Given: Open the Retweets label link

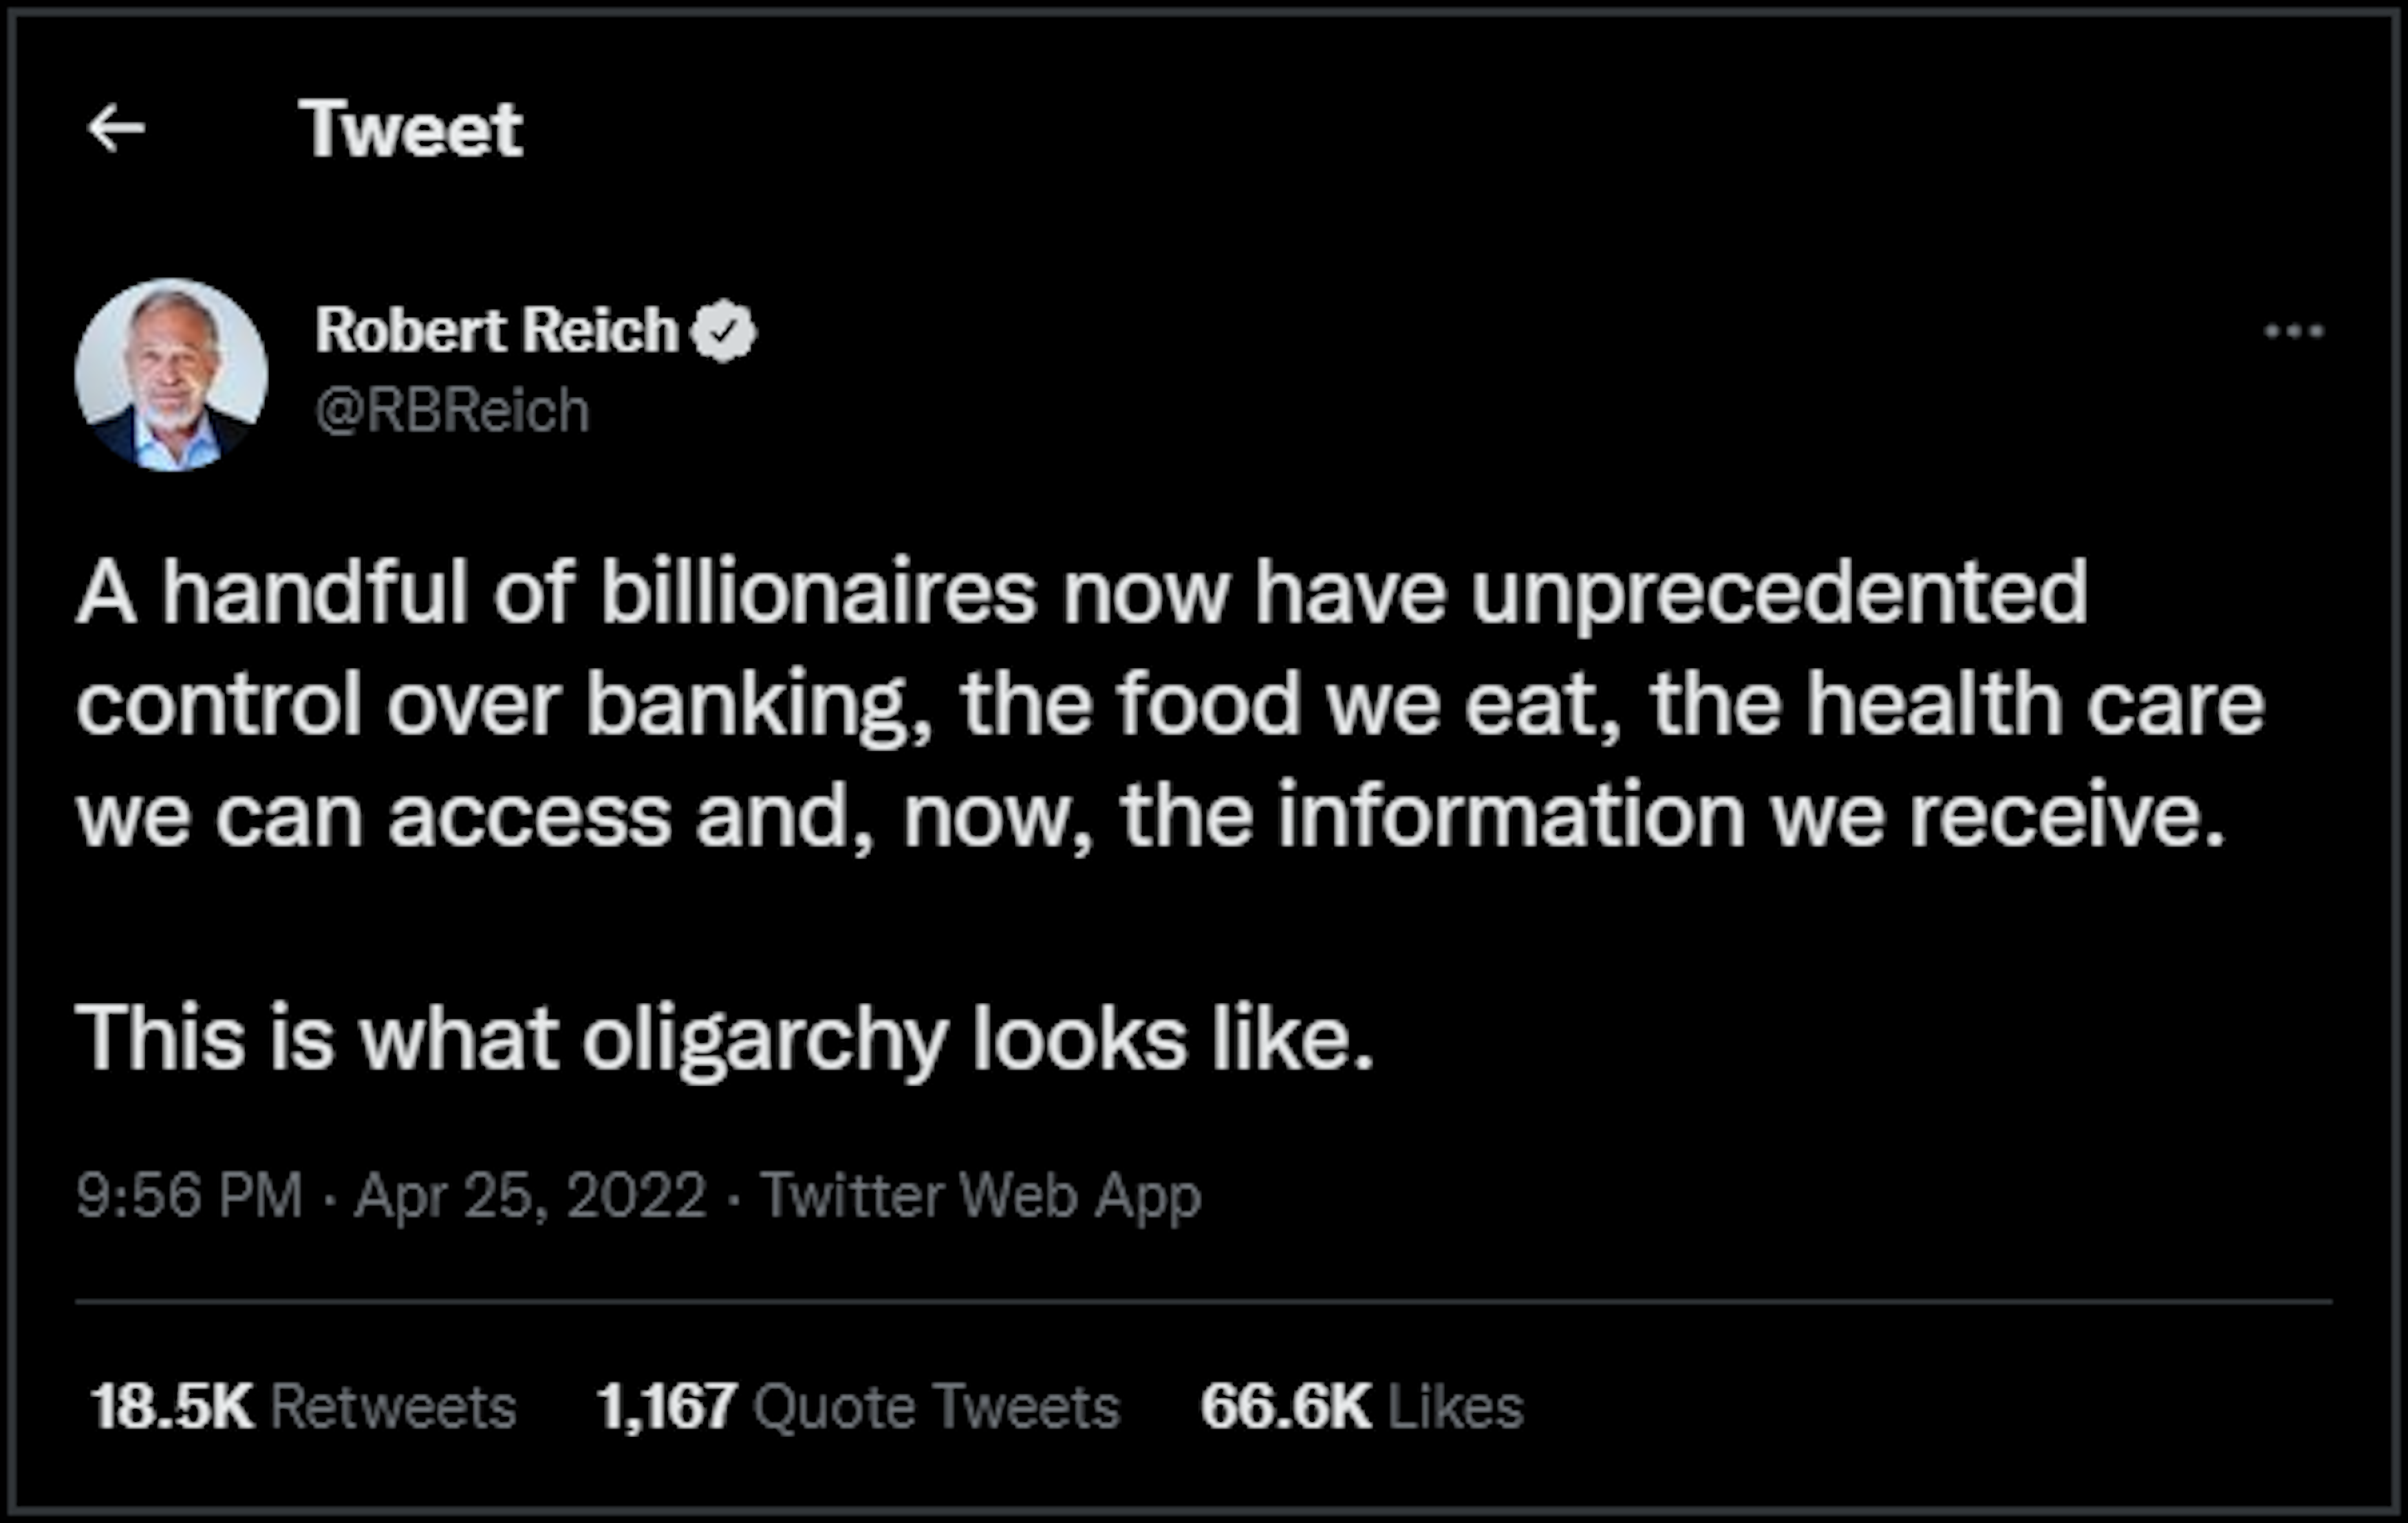Looking at the screenshot, I should click(393, 1407).
